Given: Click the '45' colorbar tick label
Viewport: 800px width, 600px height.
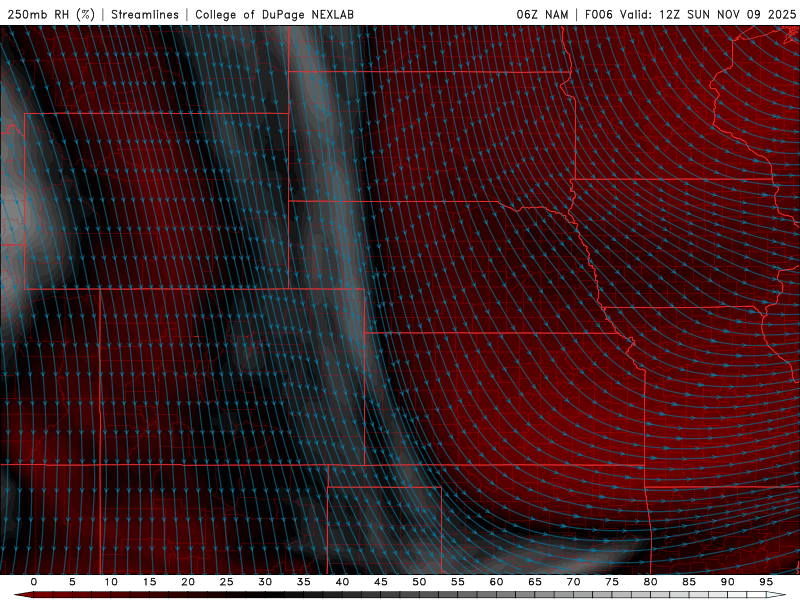Looking at the screenshot, I should coord(381,582).
